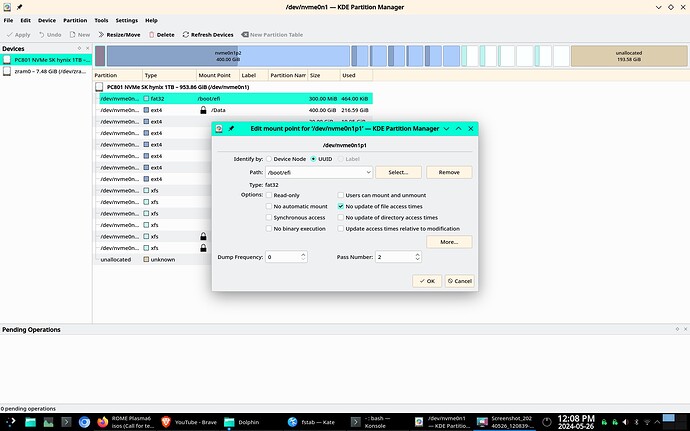Refresh Devices from the toolbar

[208, 35]
